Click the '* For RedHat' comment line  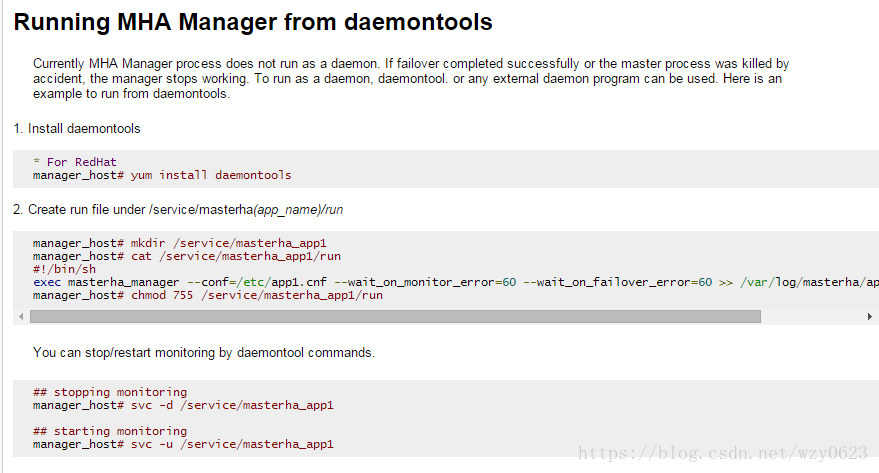click(x=75, y=162)
